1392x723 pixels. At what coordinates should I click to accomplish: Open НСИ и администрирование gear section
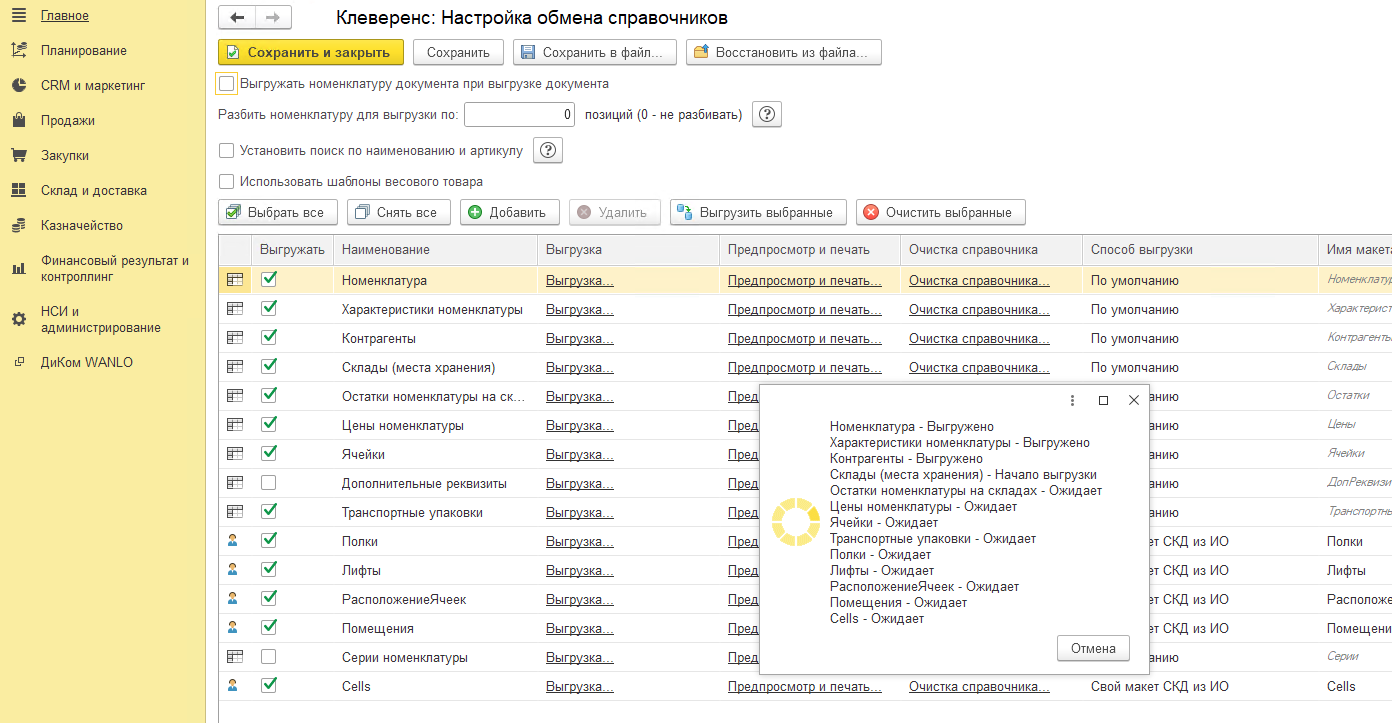[100, 319]
